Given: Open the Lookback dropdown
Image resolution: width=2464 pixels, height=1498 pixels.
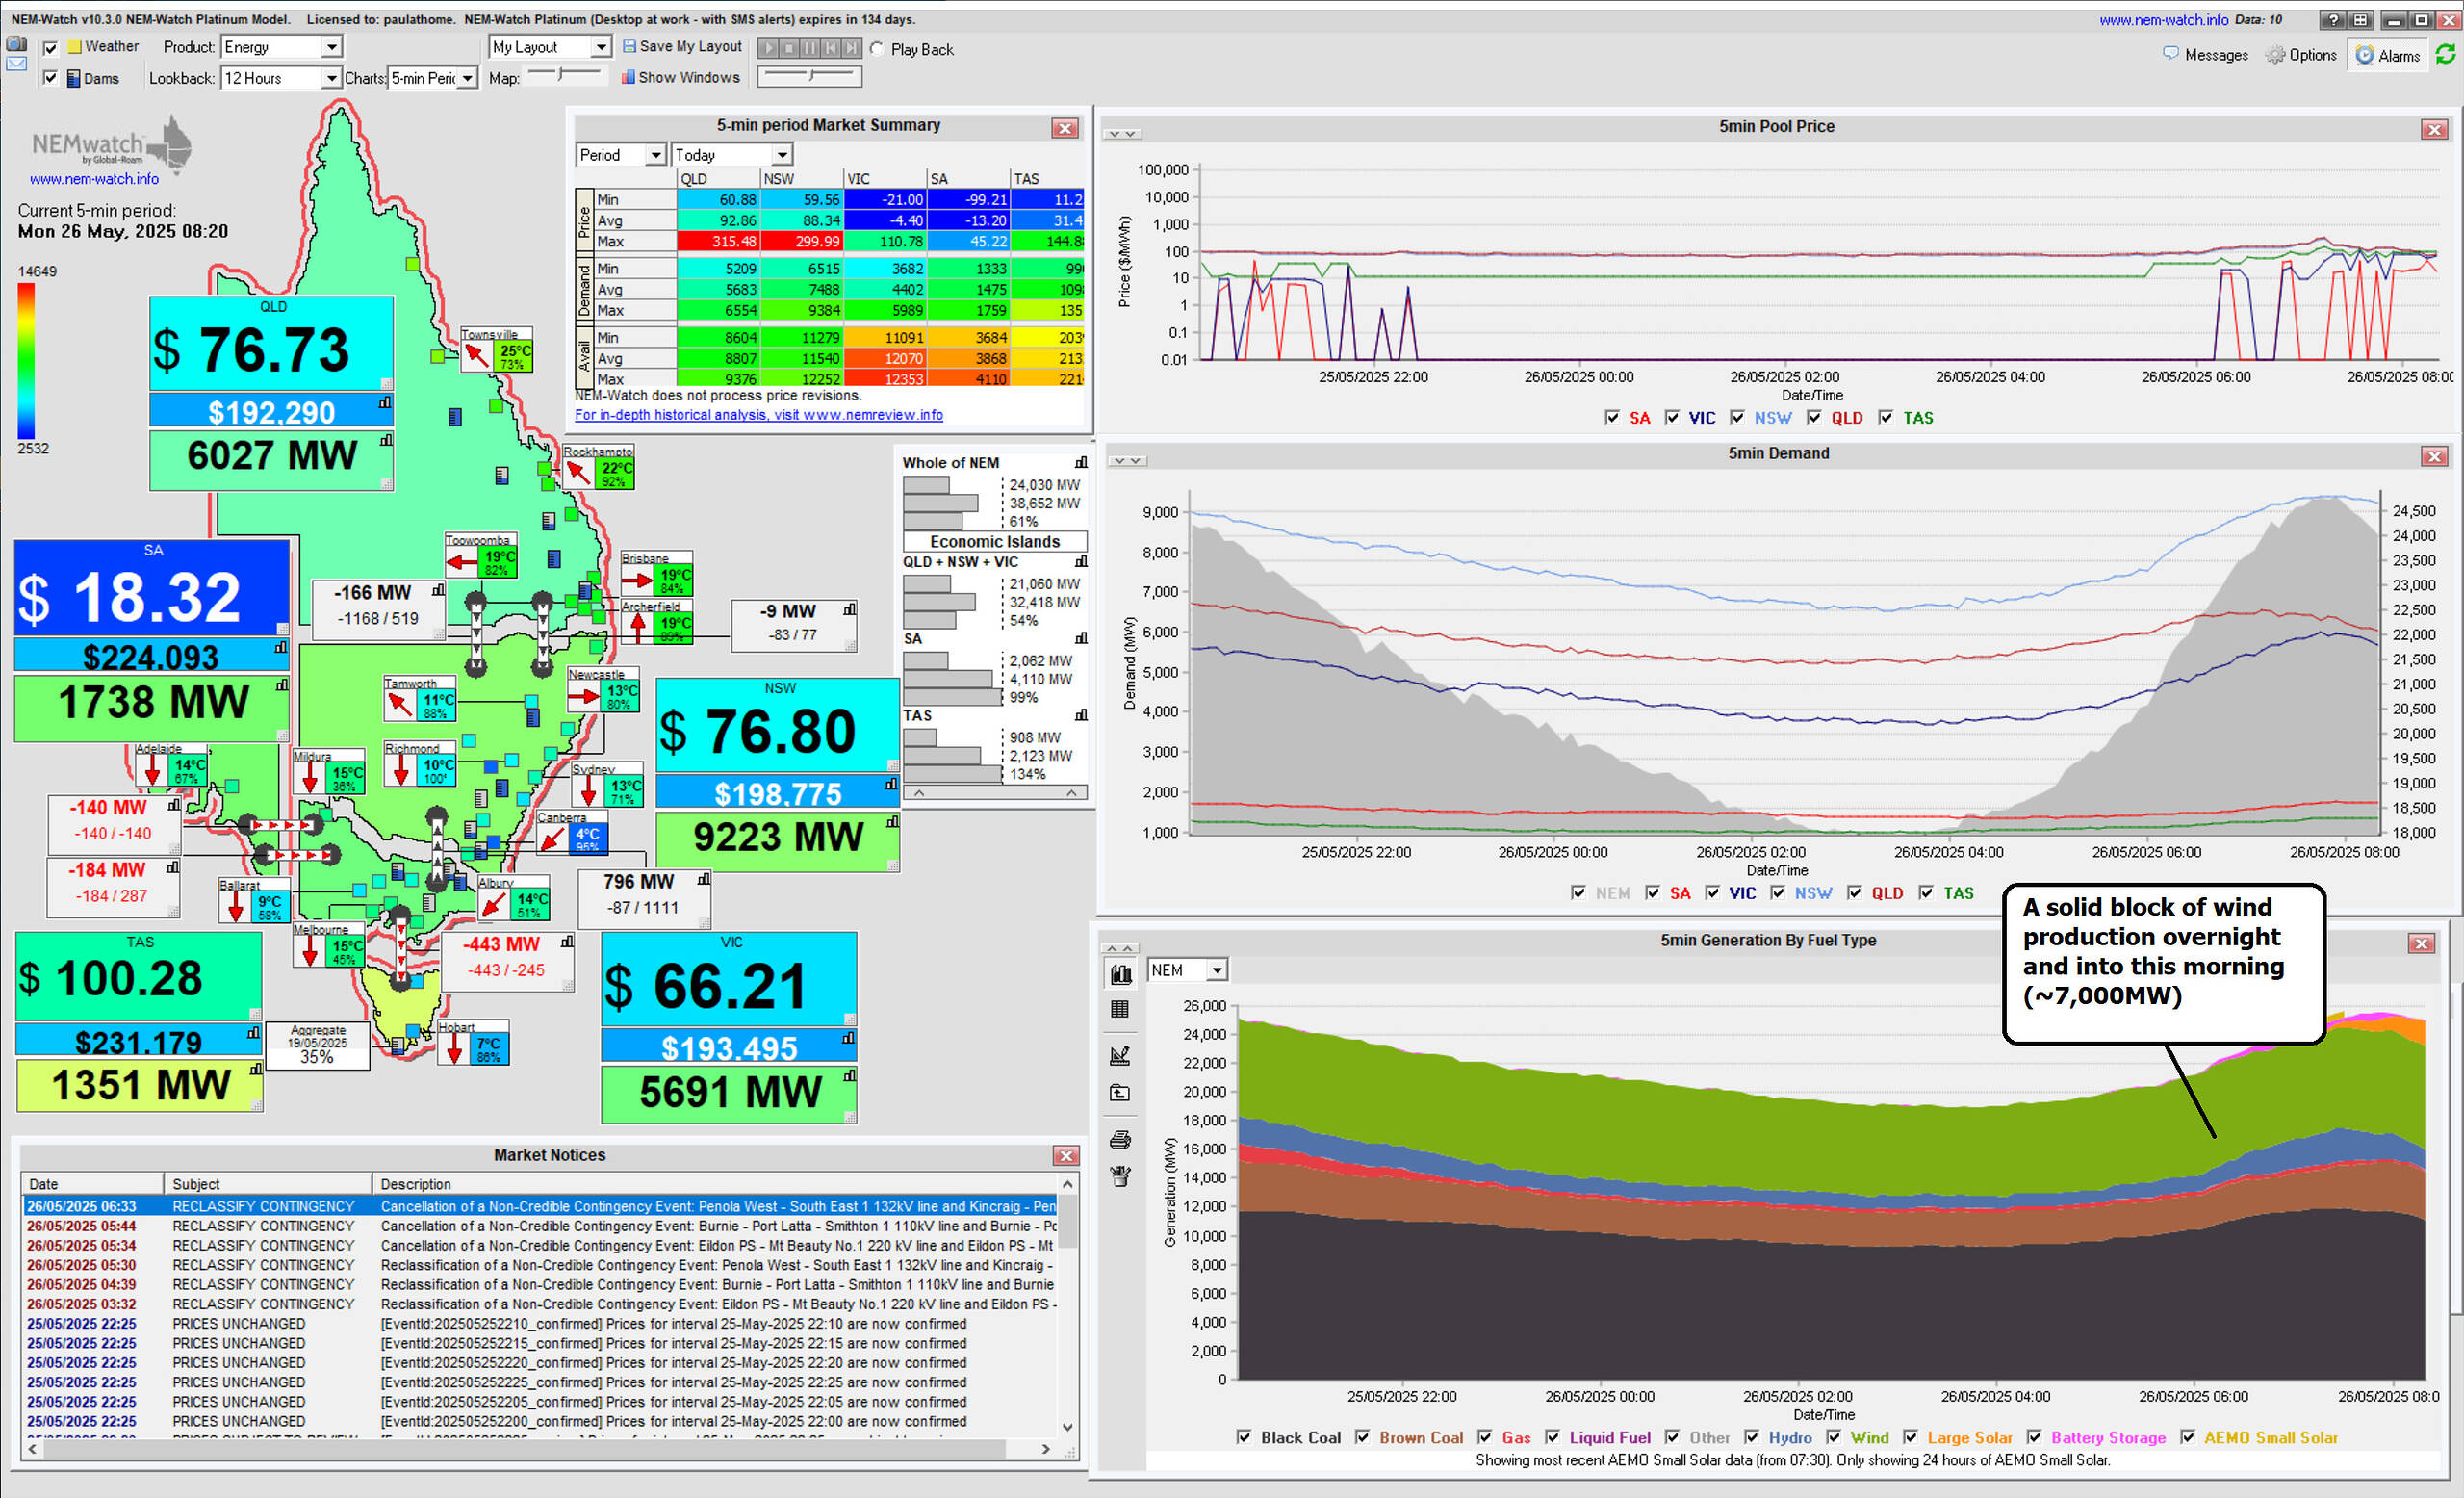Looking at the screenshot, I should point(281,78).
